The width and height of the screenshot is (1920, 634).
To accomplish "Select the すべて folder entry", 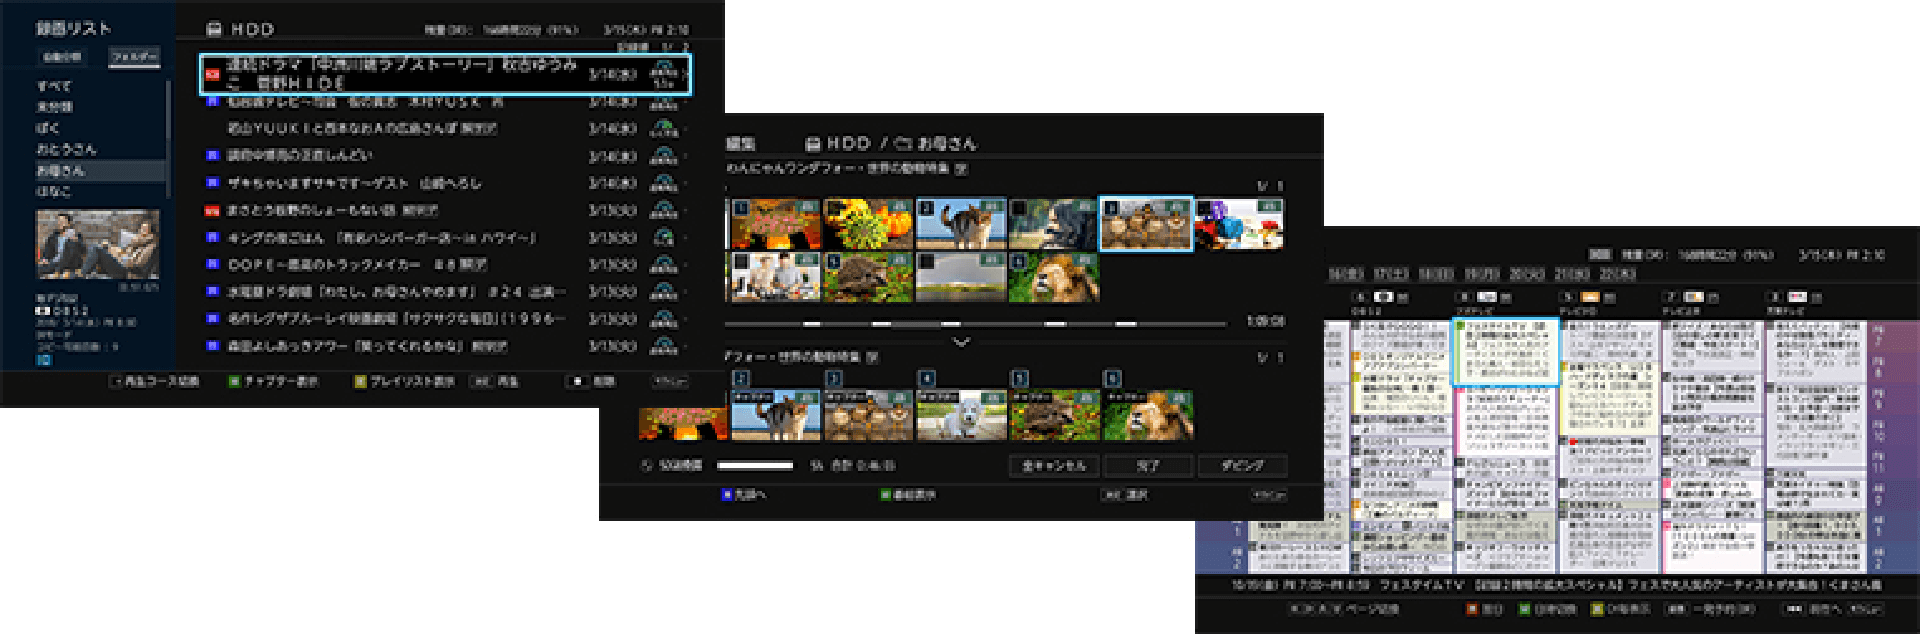I will click(54, 86).
